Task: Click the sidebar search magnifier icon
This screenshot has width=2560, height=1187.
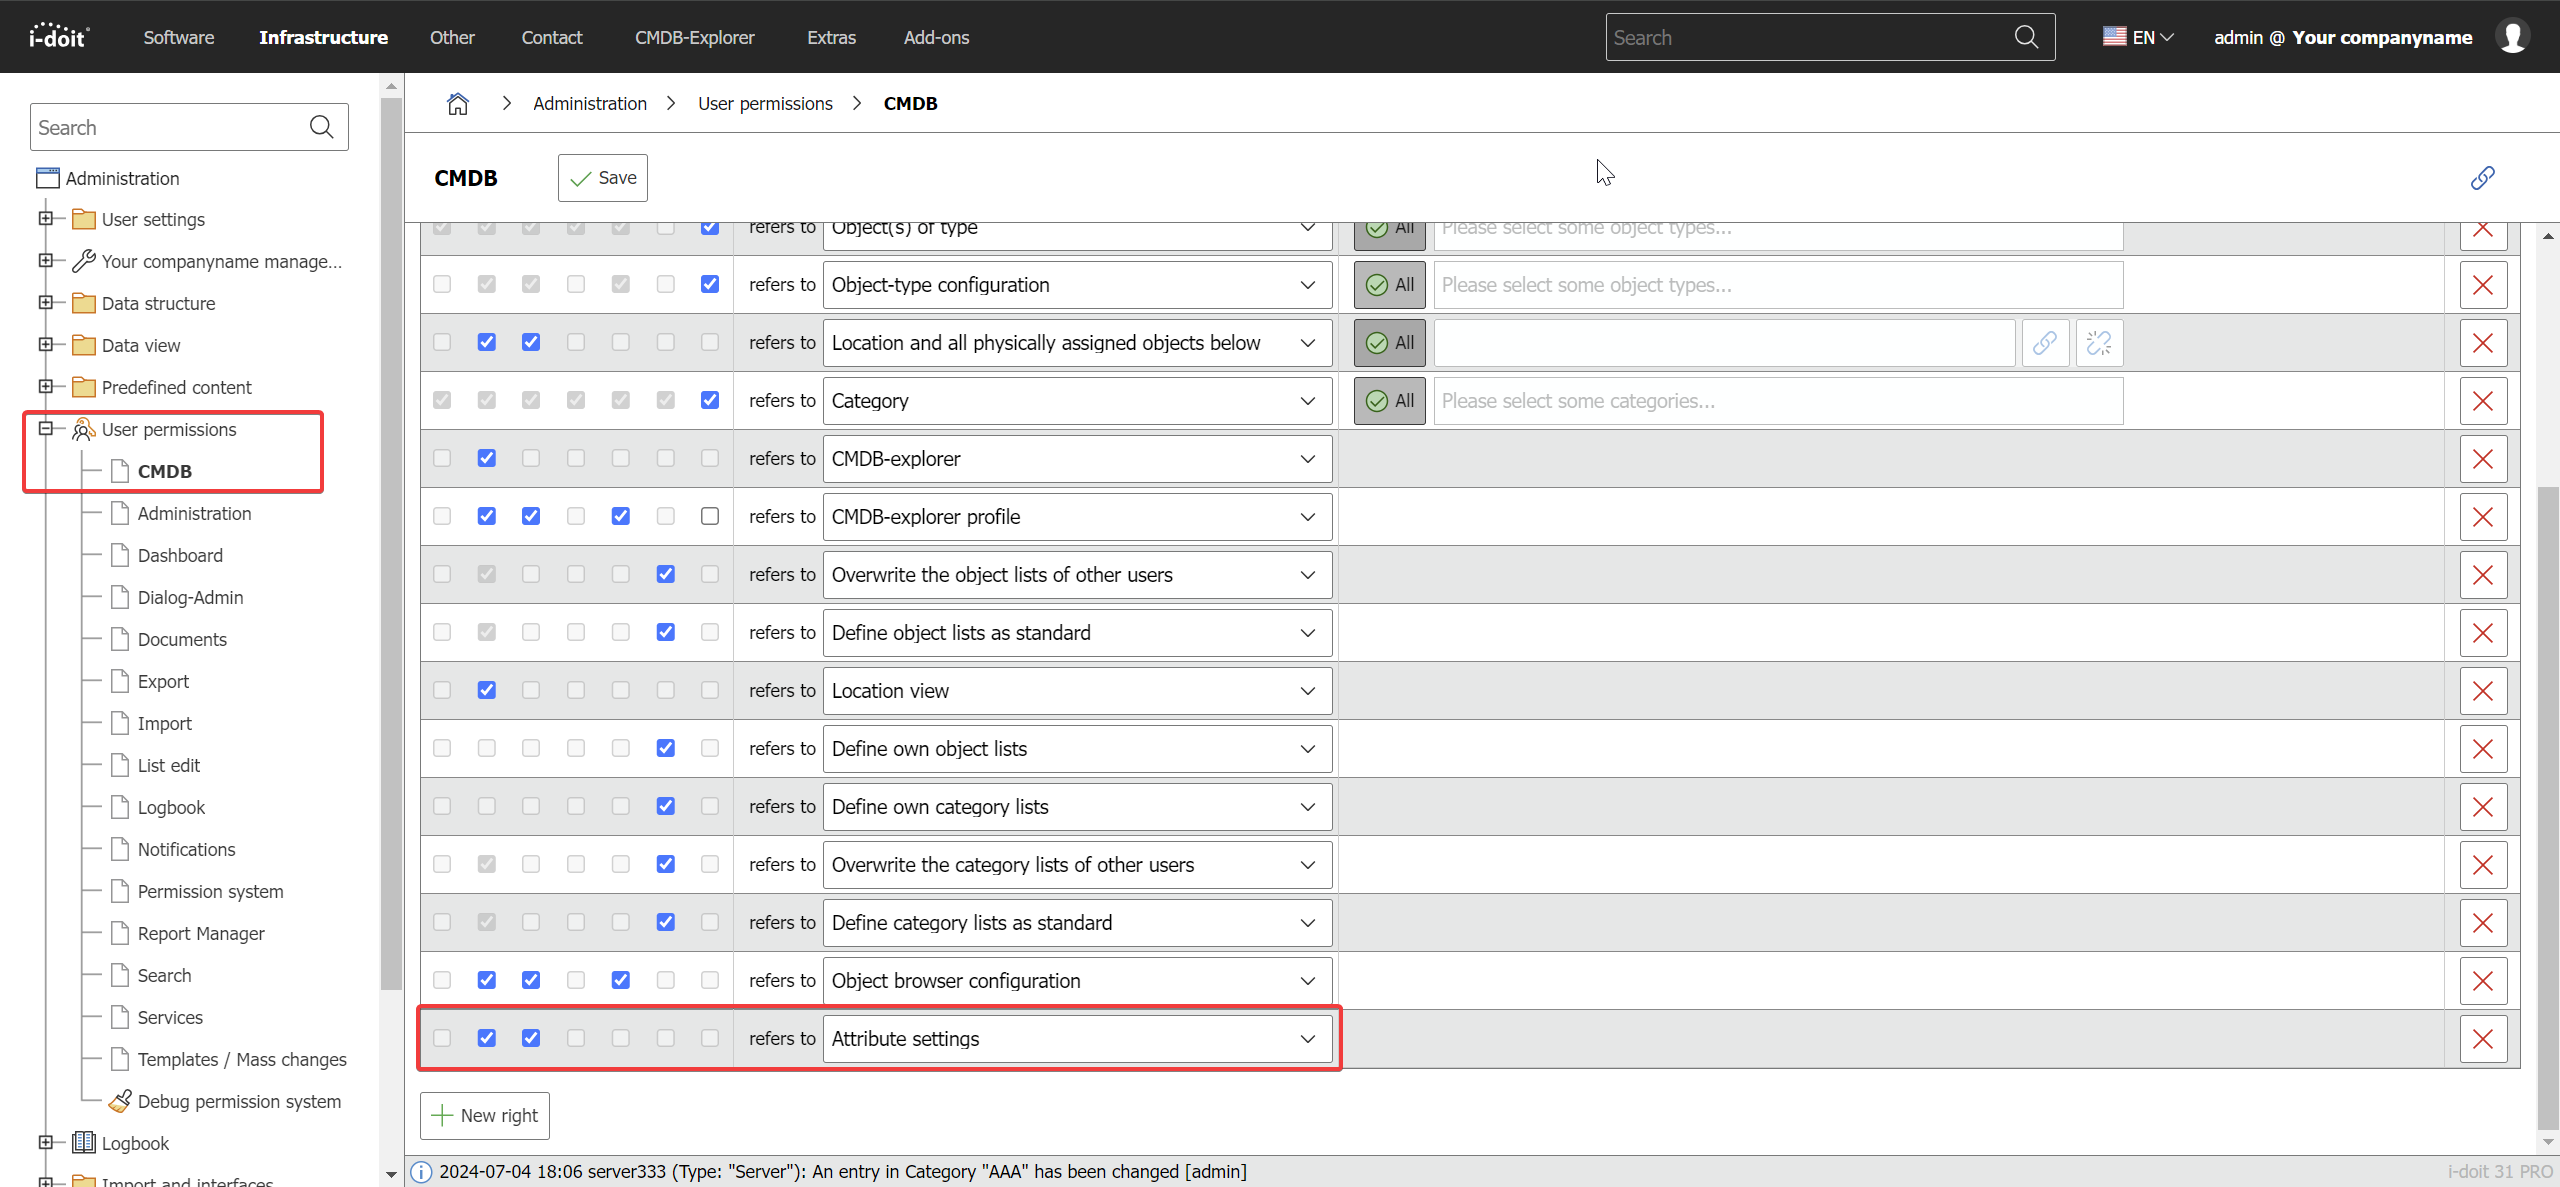Action: pyautogui.click(x=321, y=127)
